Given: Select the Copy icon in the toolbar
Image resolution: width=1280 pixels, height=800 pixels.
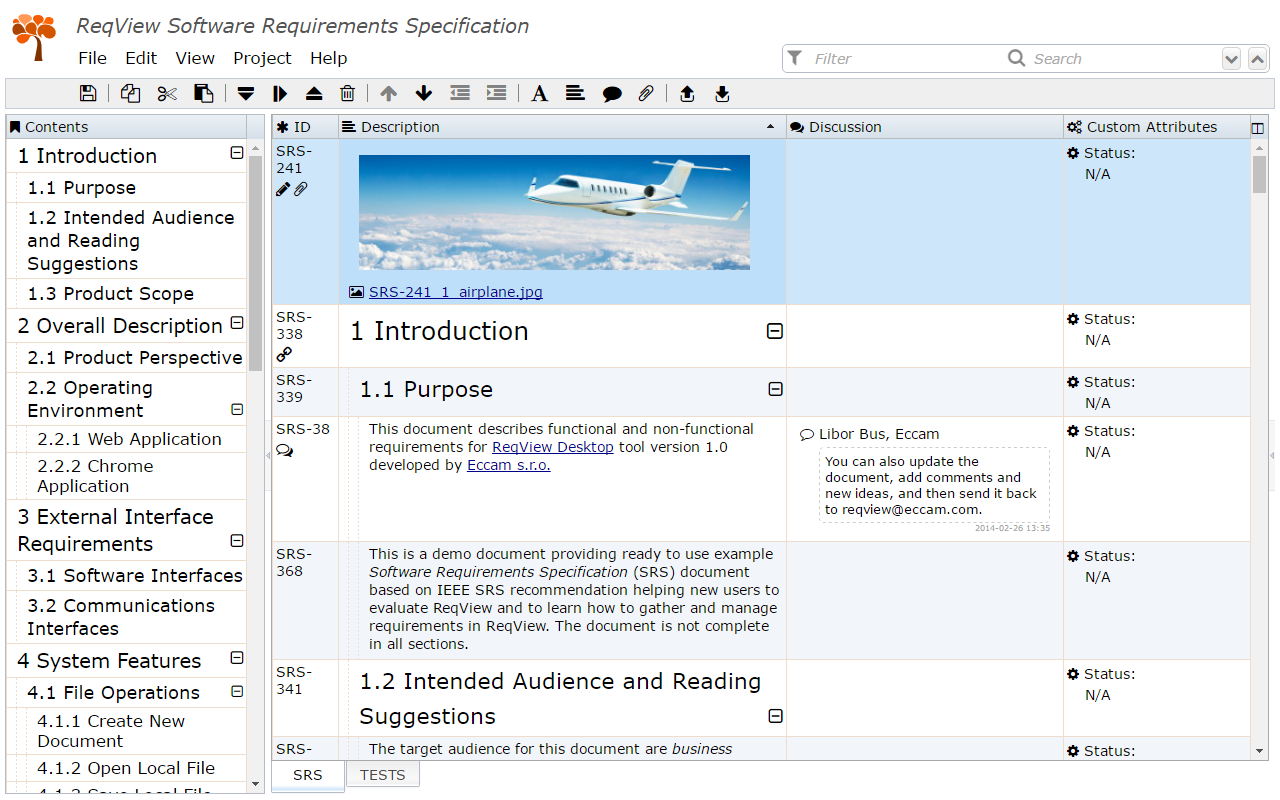Looking at the screenshot, I should 130,93.
